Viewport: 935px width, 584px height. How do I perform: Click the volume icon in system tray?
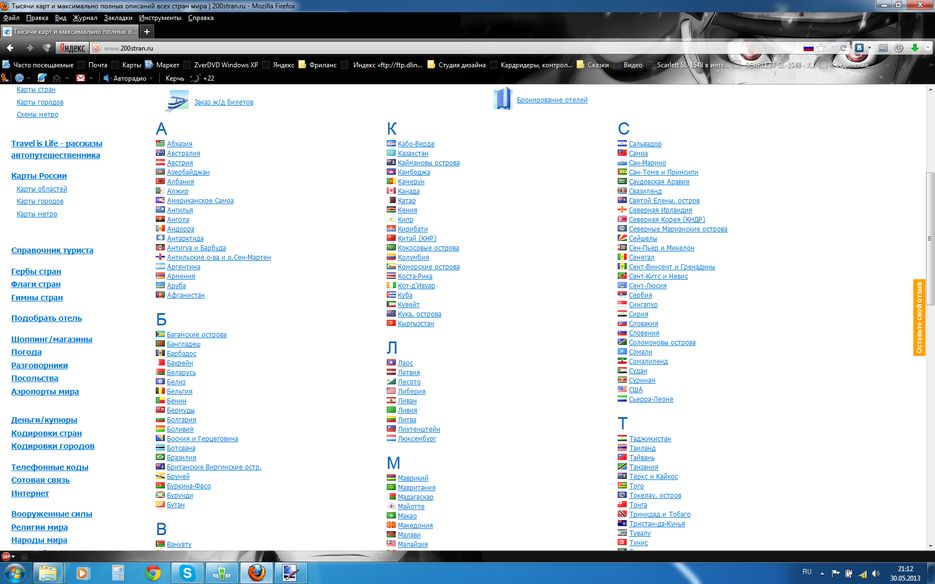[x=875, y=573]
